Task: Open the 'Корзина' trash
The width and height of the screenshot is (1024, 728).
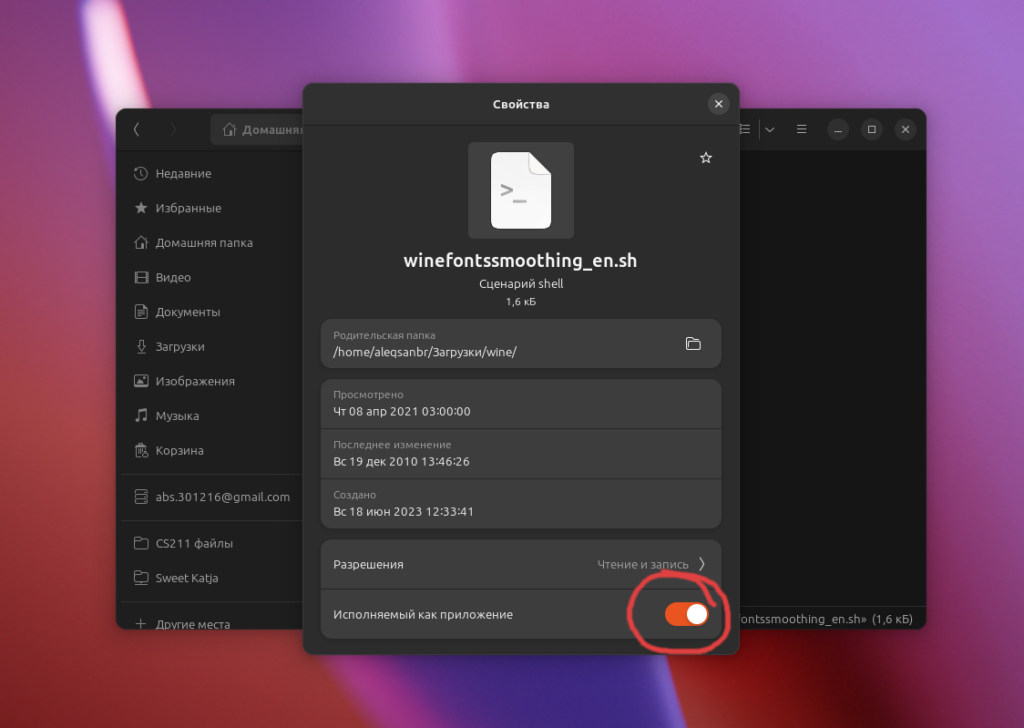Action: [179, 451]
